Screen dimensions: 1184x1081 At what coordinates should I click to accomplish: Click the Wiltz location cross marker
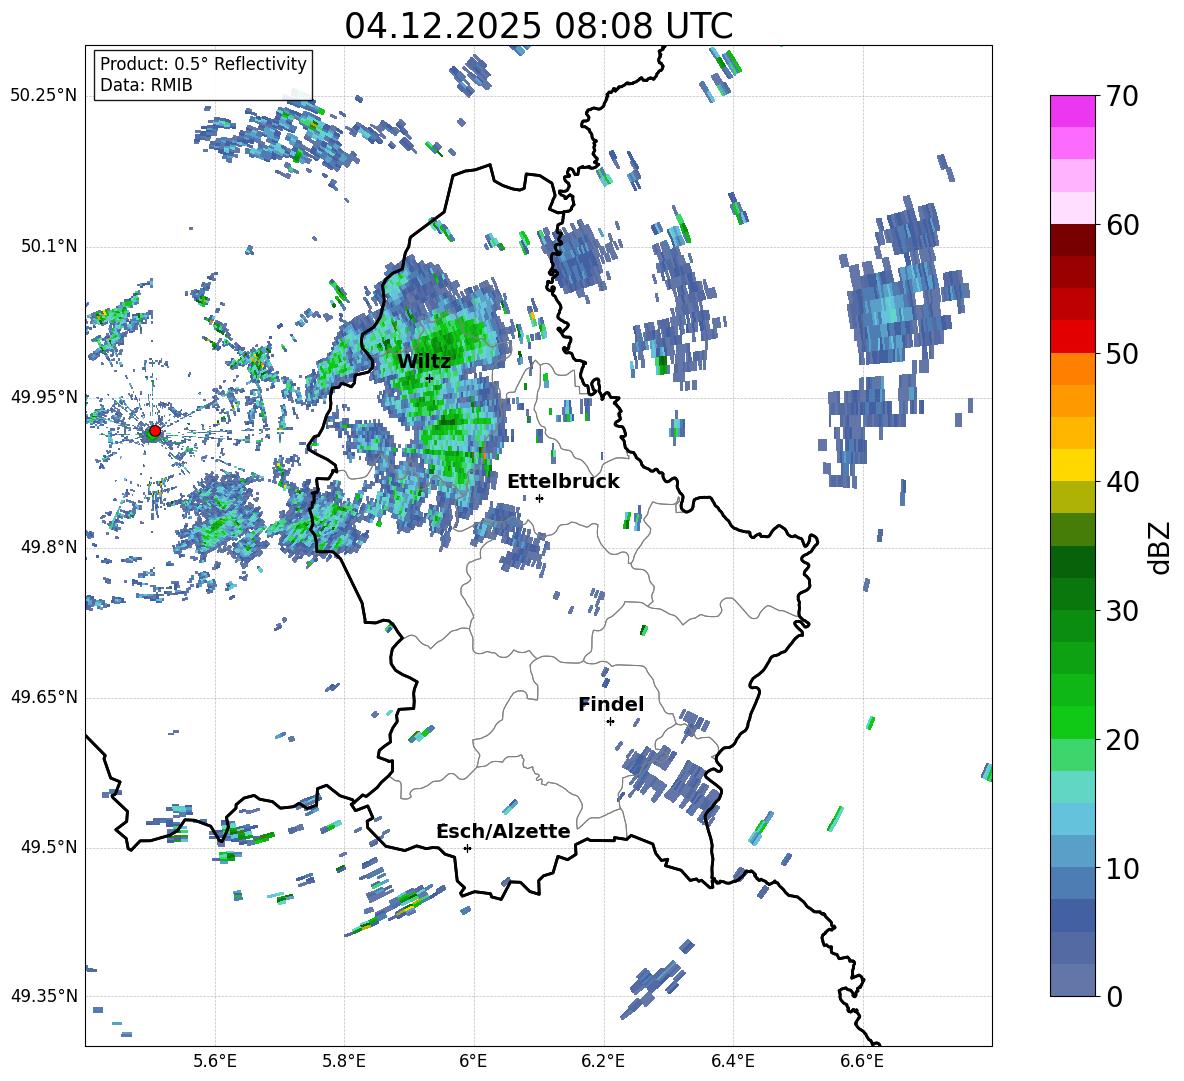coord(430,379)
